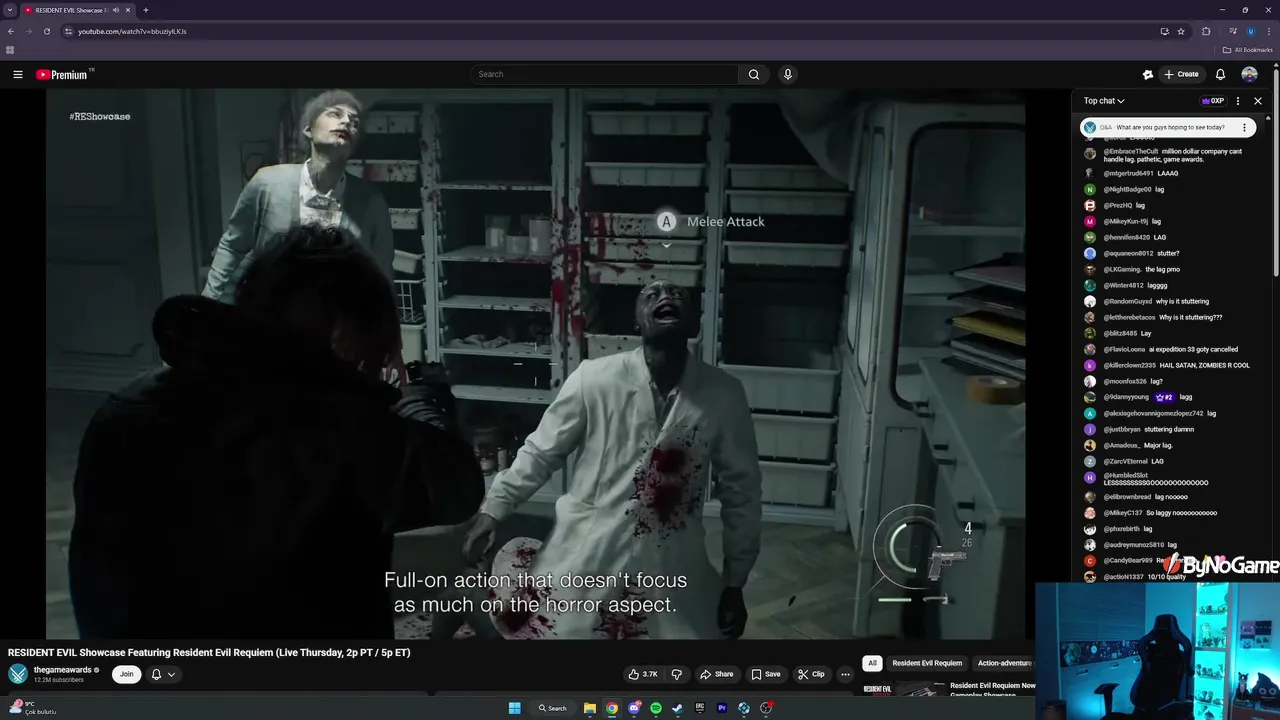The image size is (1280, 720).
Task: Create a clip with the Clip button
Action: [811, 674]
